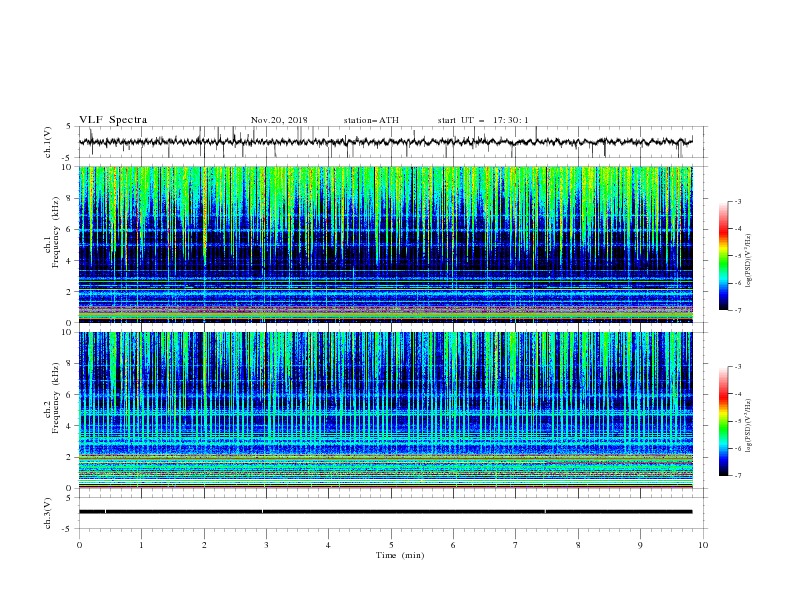Click time axis tick label "10"
792x612 pixels.
(703, 545)
